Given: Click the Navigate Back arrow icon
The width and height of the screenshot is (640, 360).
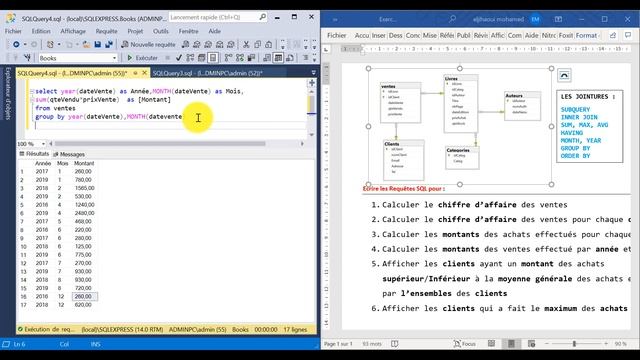Looking at the screenshot, I should (x=16, y=44).
